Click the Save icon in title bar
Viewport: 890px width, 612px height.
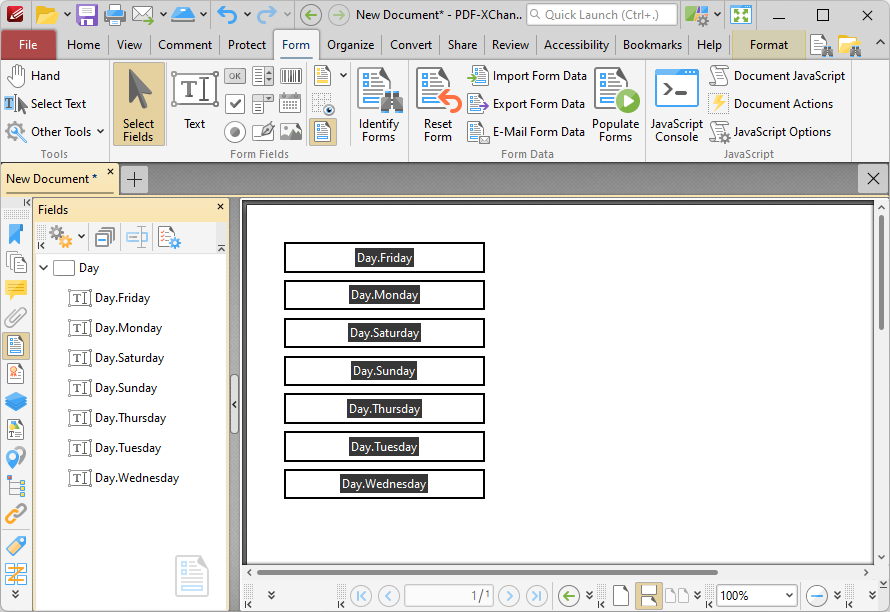(x=87, y=15)
